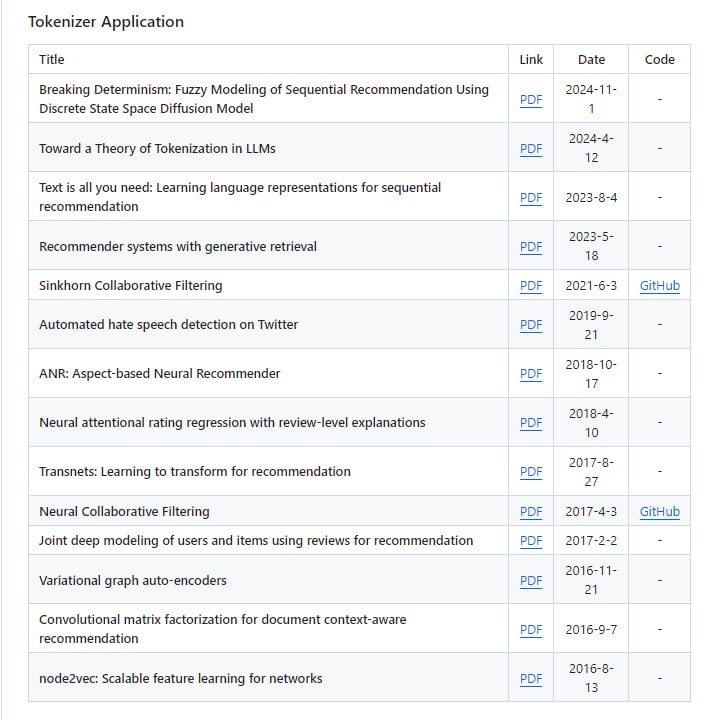Open PDF for Breaking Determinism paper

click(531, 99)
